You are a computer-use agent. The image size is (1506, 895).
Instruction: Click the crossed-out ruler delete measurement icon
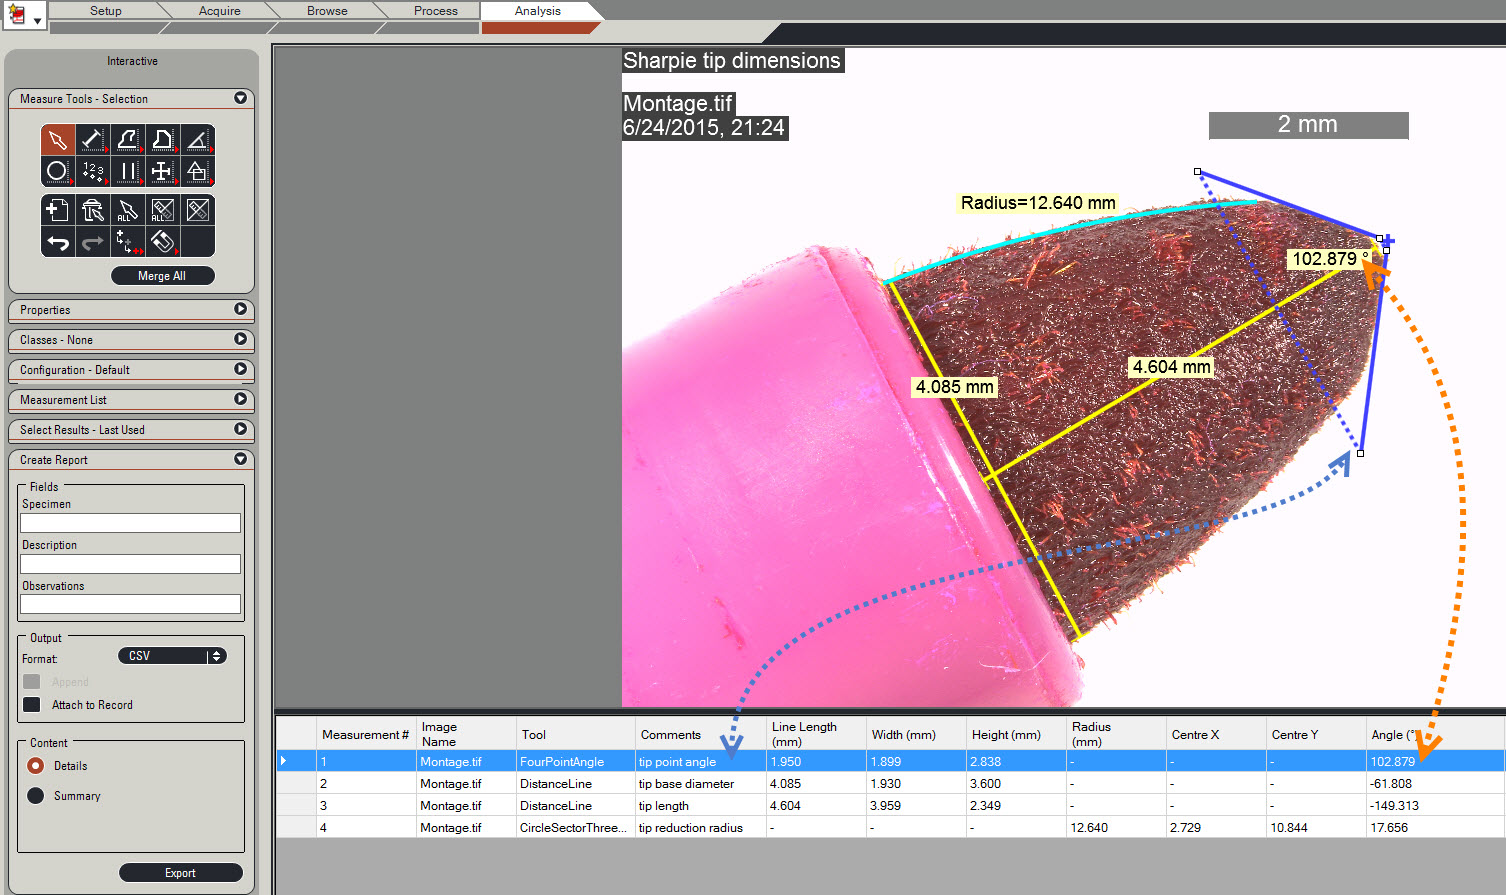click(x=198, y=210)
